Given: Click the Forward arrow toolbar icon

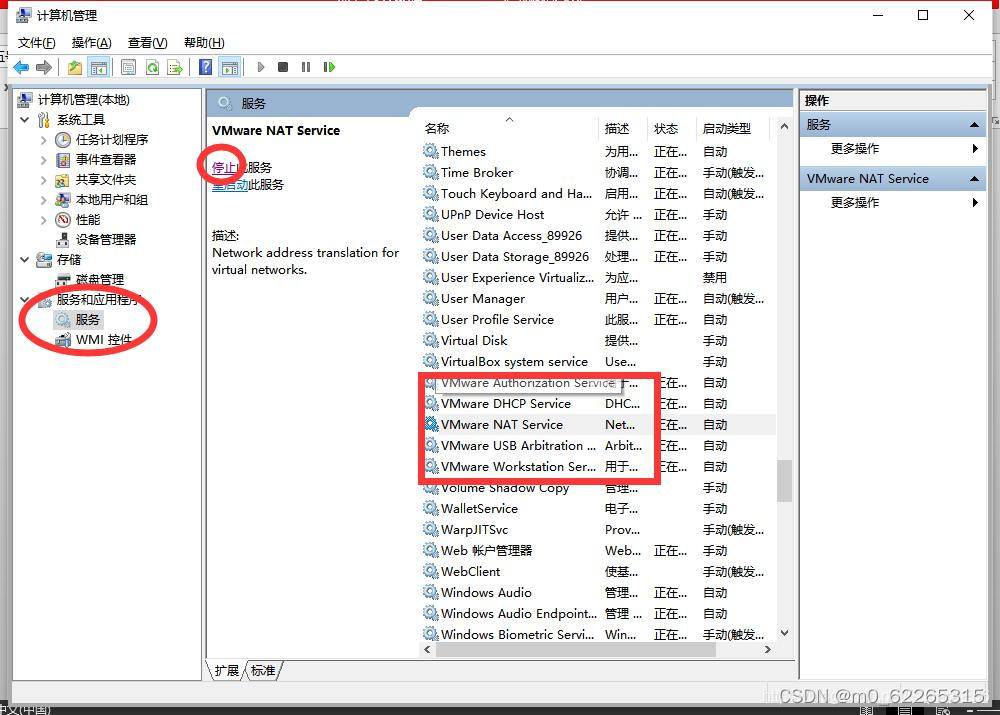Looking at the screenshot, I should [x=44, y=67].
